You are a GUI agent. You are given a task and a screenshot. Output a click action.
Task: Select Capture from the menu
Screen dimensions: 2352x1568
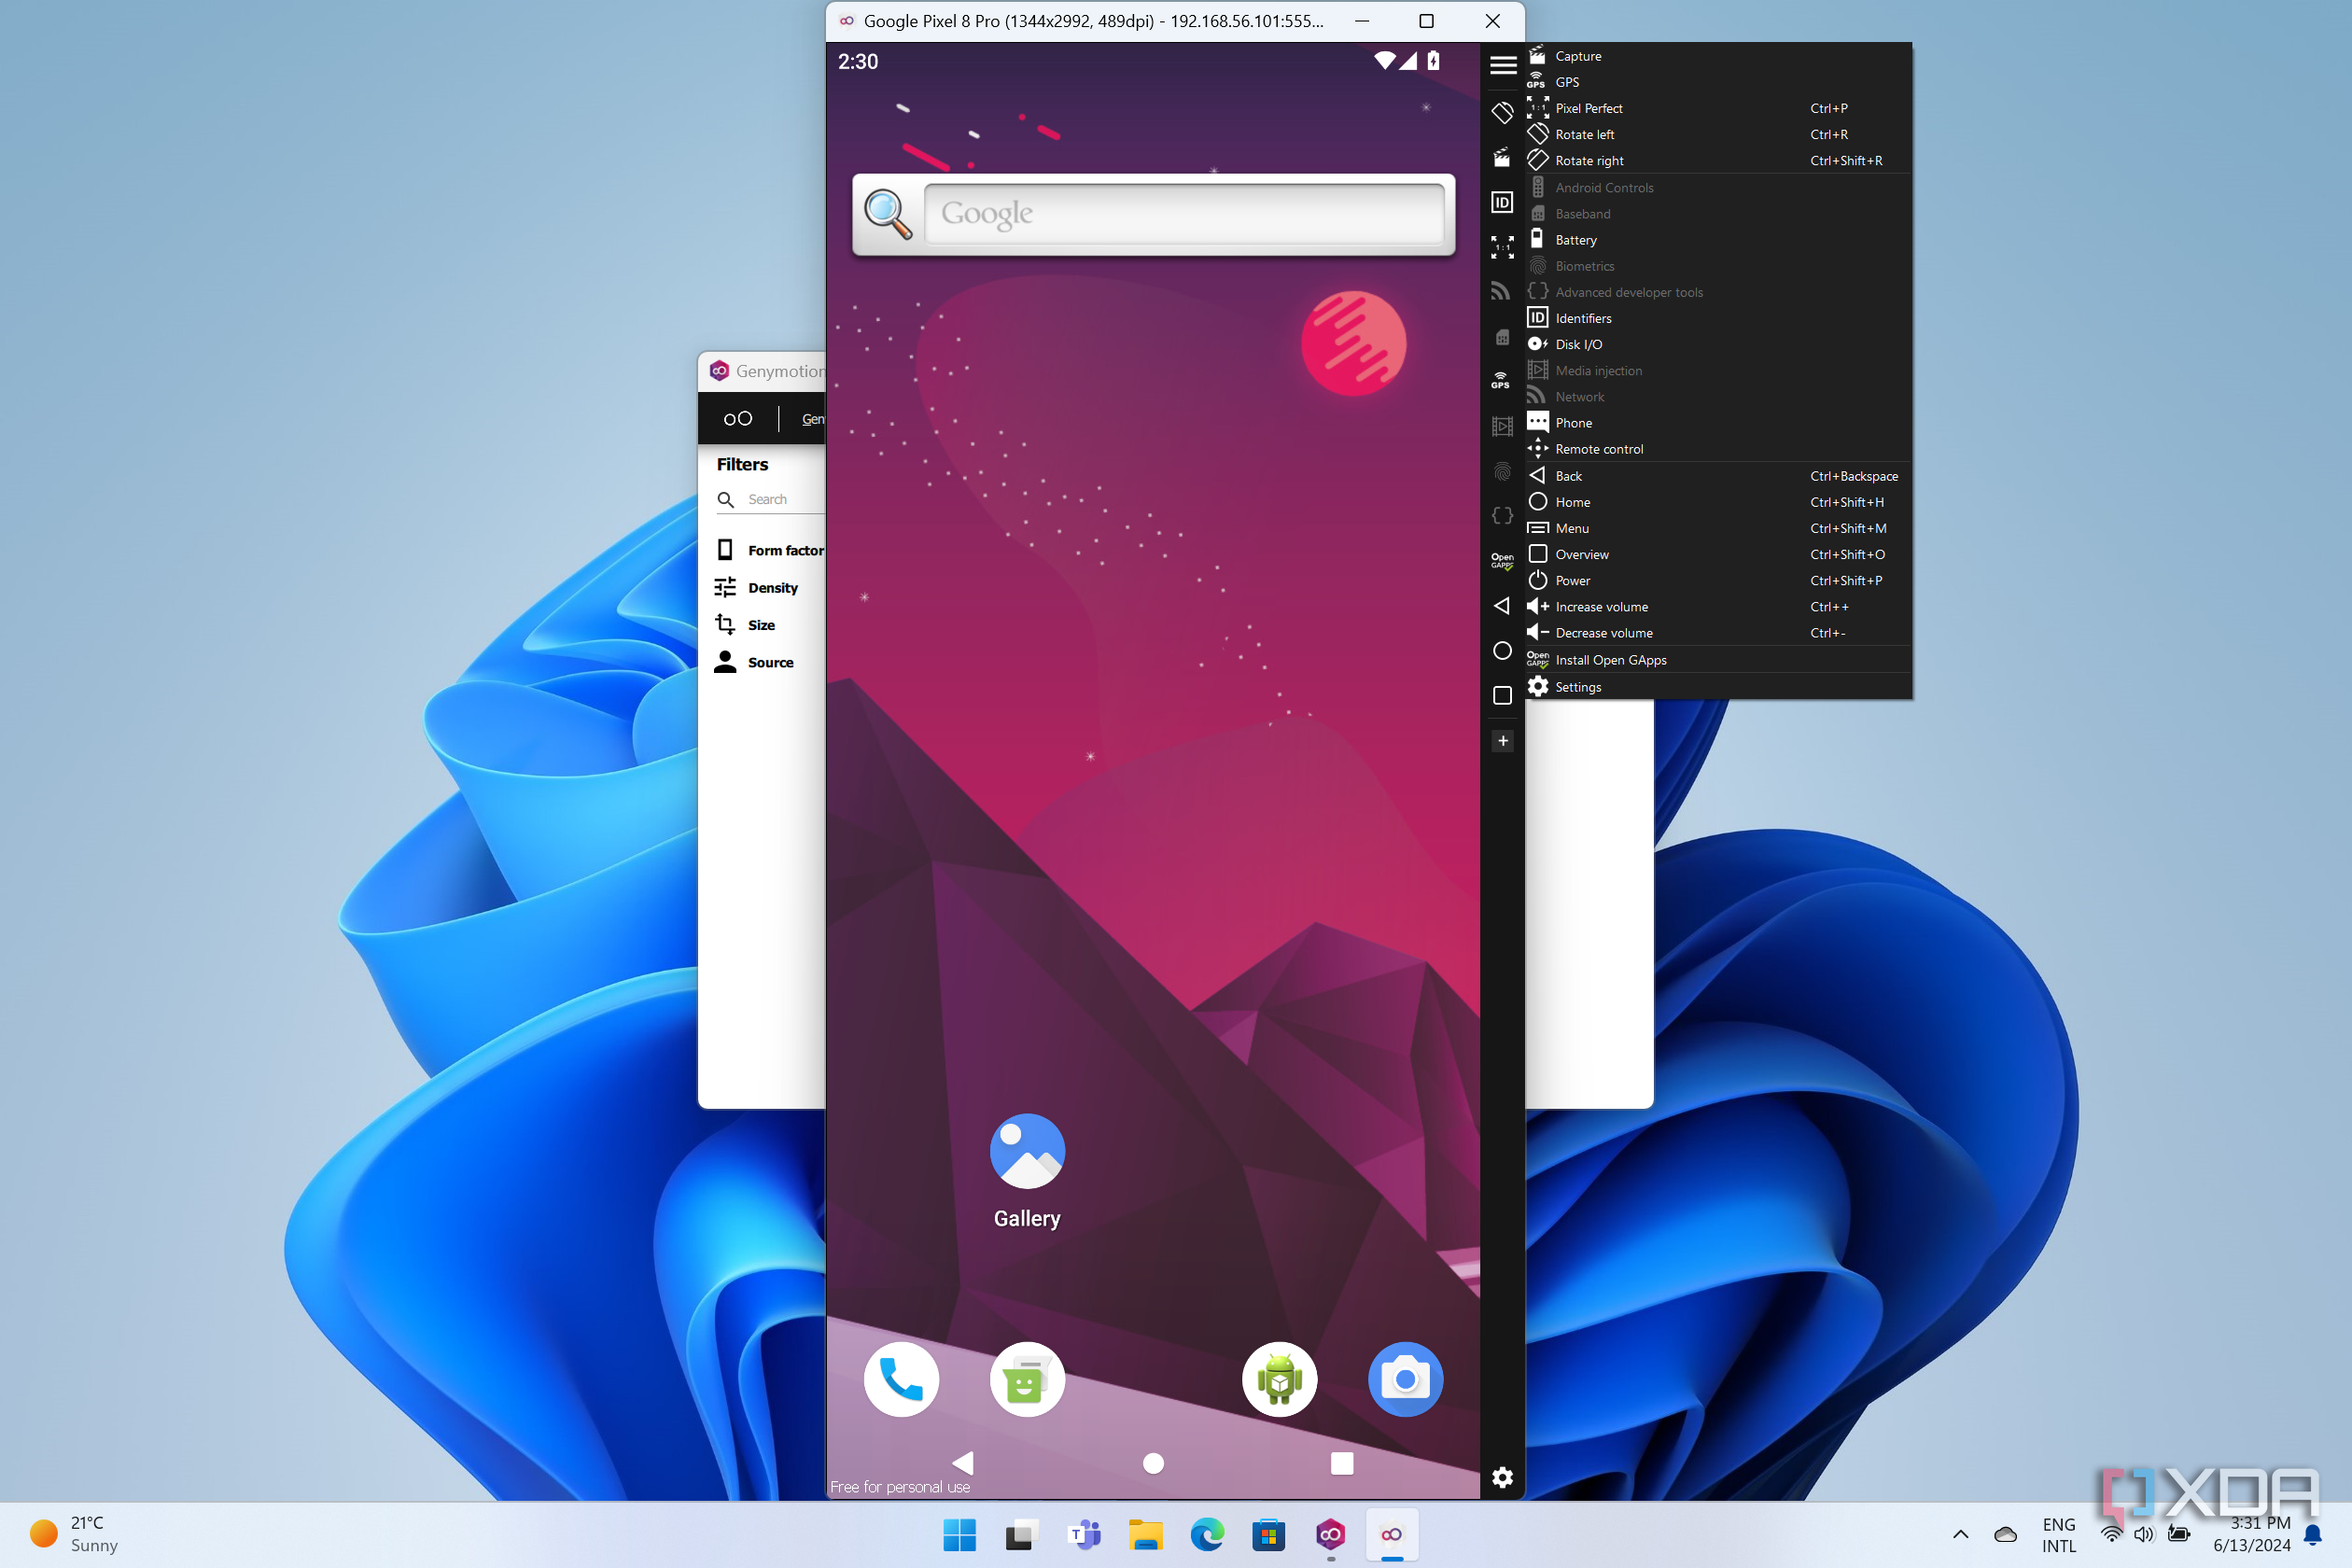1718,56
